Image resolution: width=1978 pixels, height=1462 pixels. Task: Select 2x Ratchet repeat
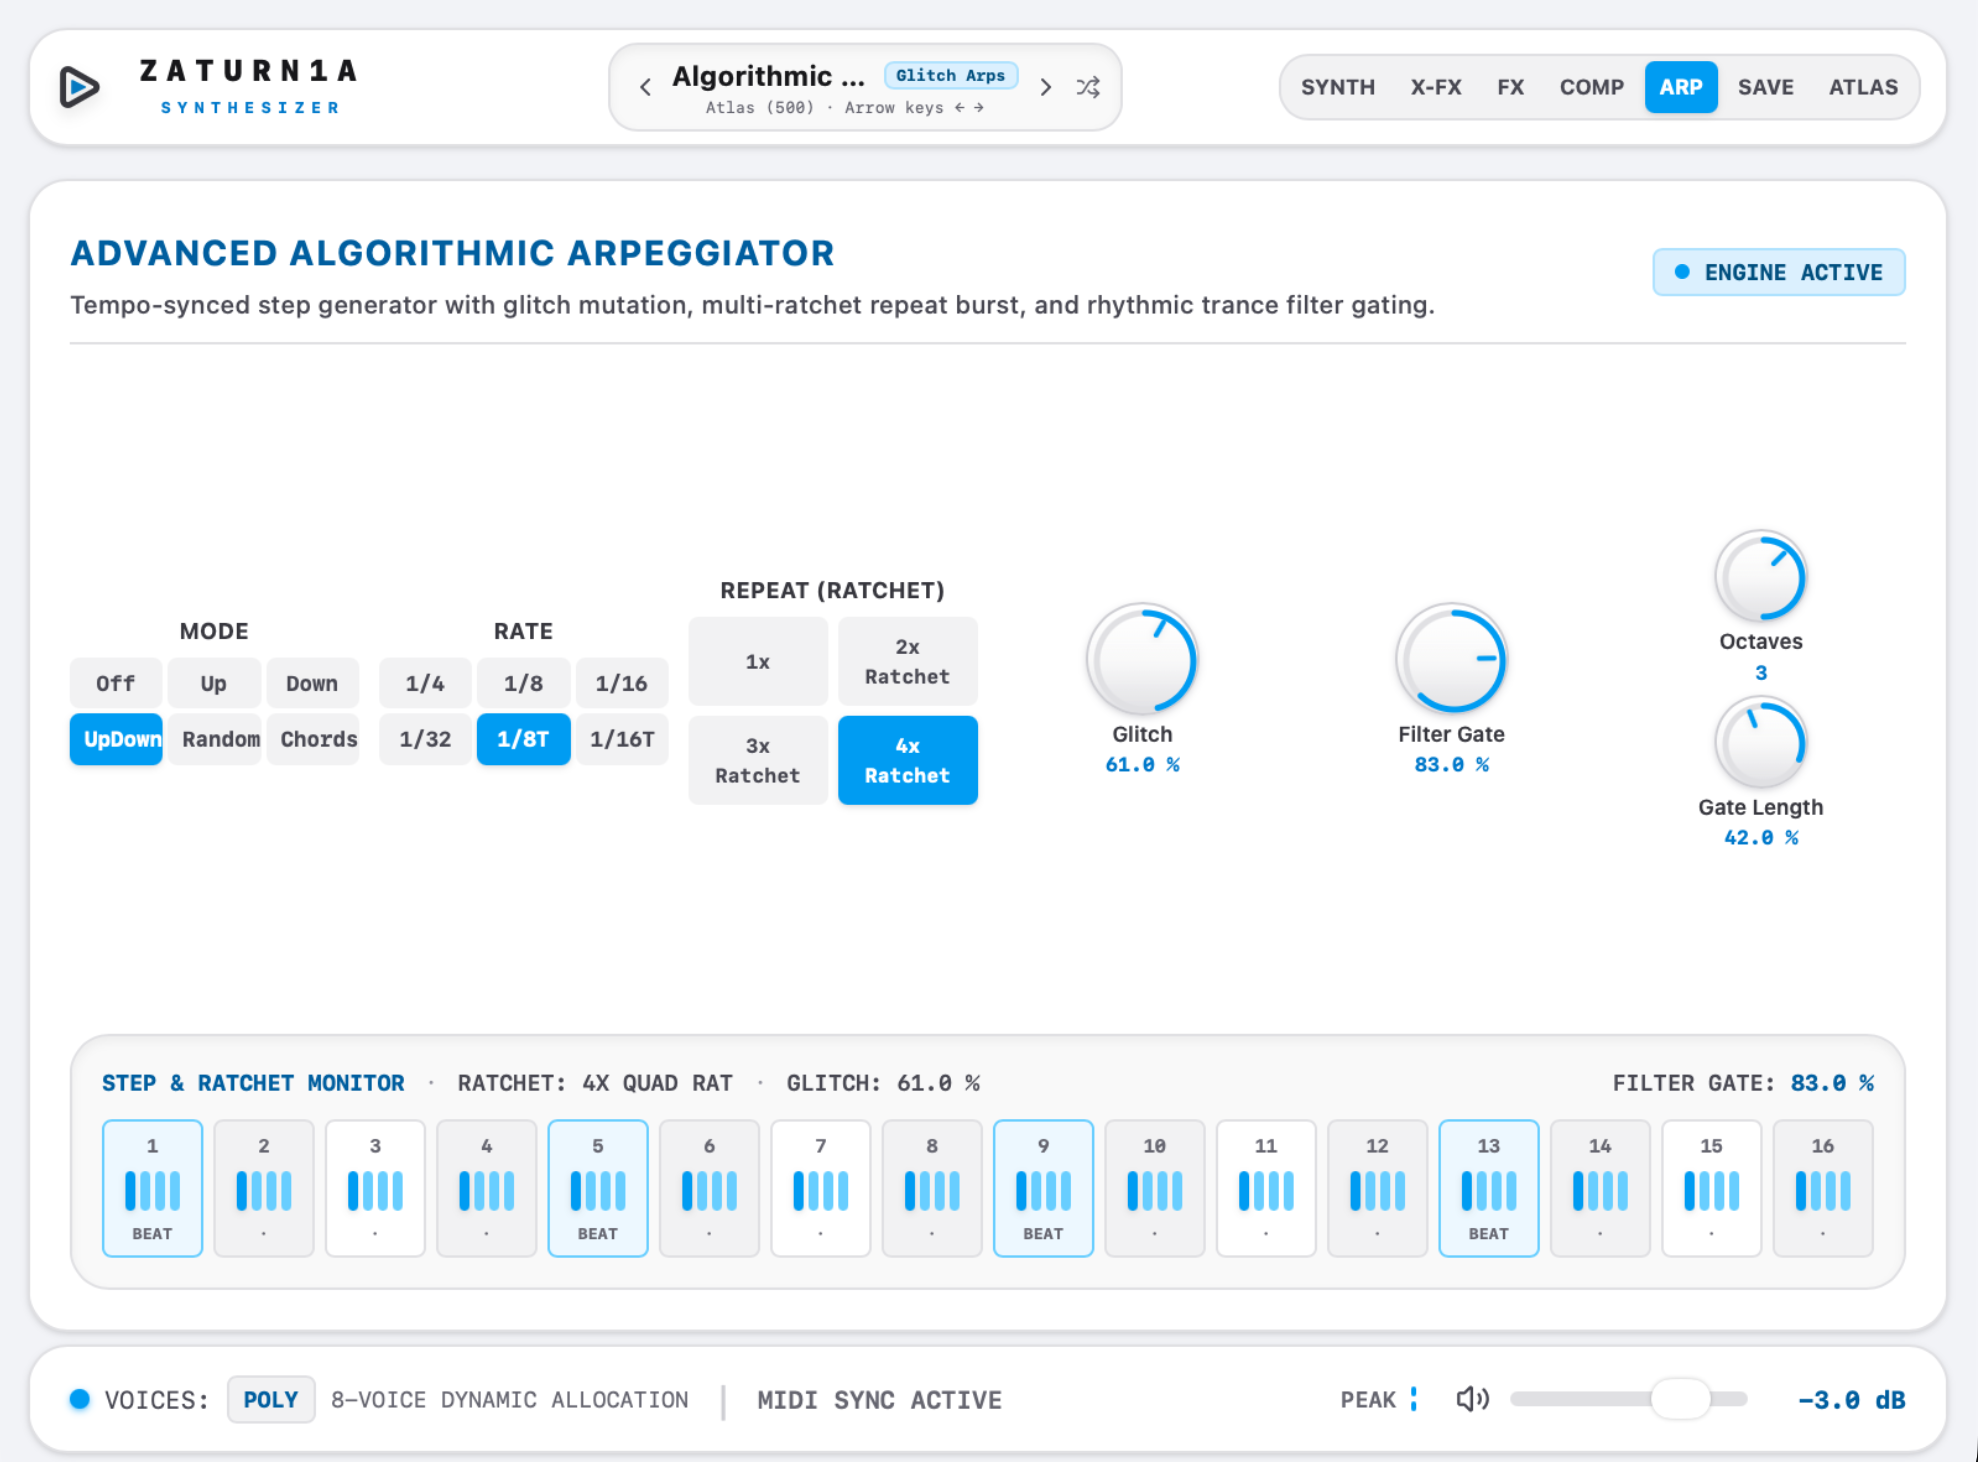pyautogui.click(x=907, y=661)
